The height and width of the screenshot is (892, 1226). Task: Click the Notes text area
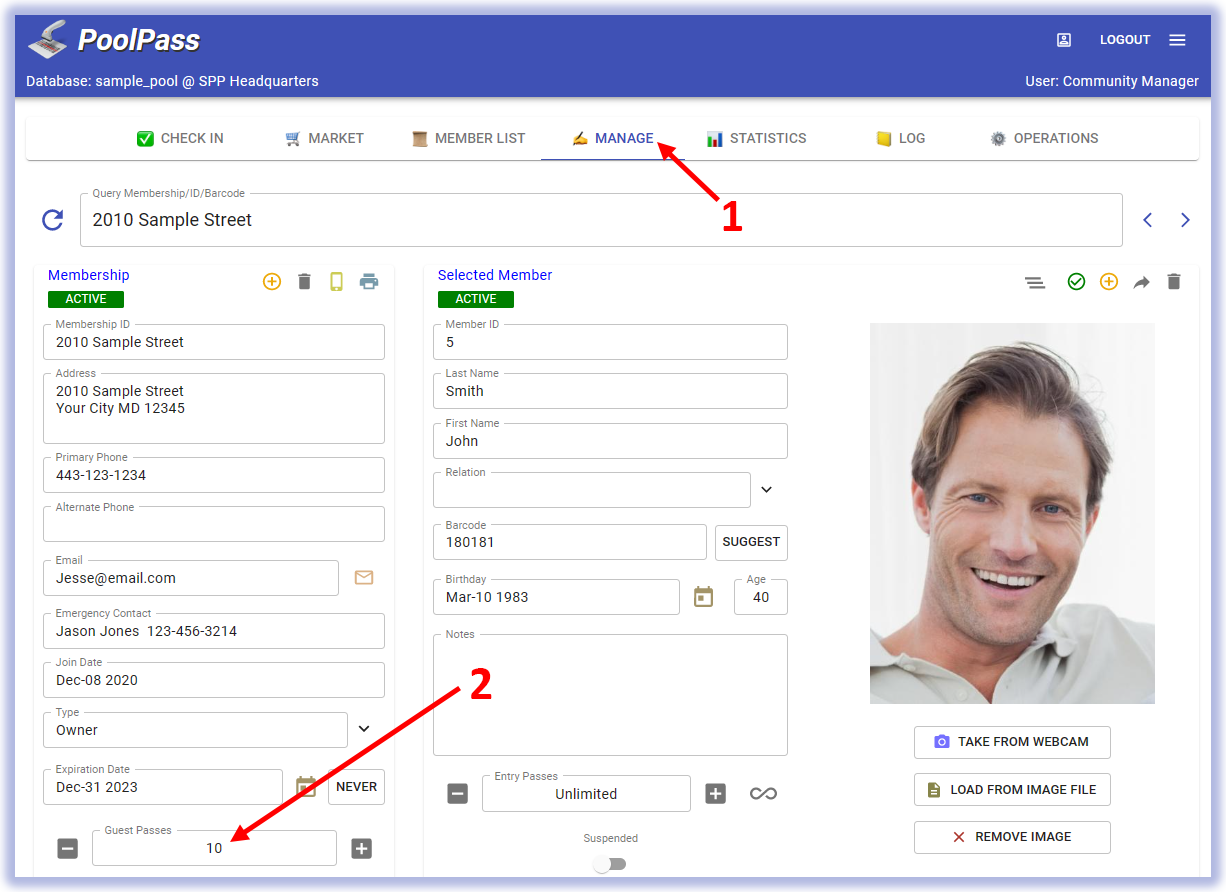coord(610,695)
